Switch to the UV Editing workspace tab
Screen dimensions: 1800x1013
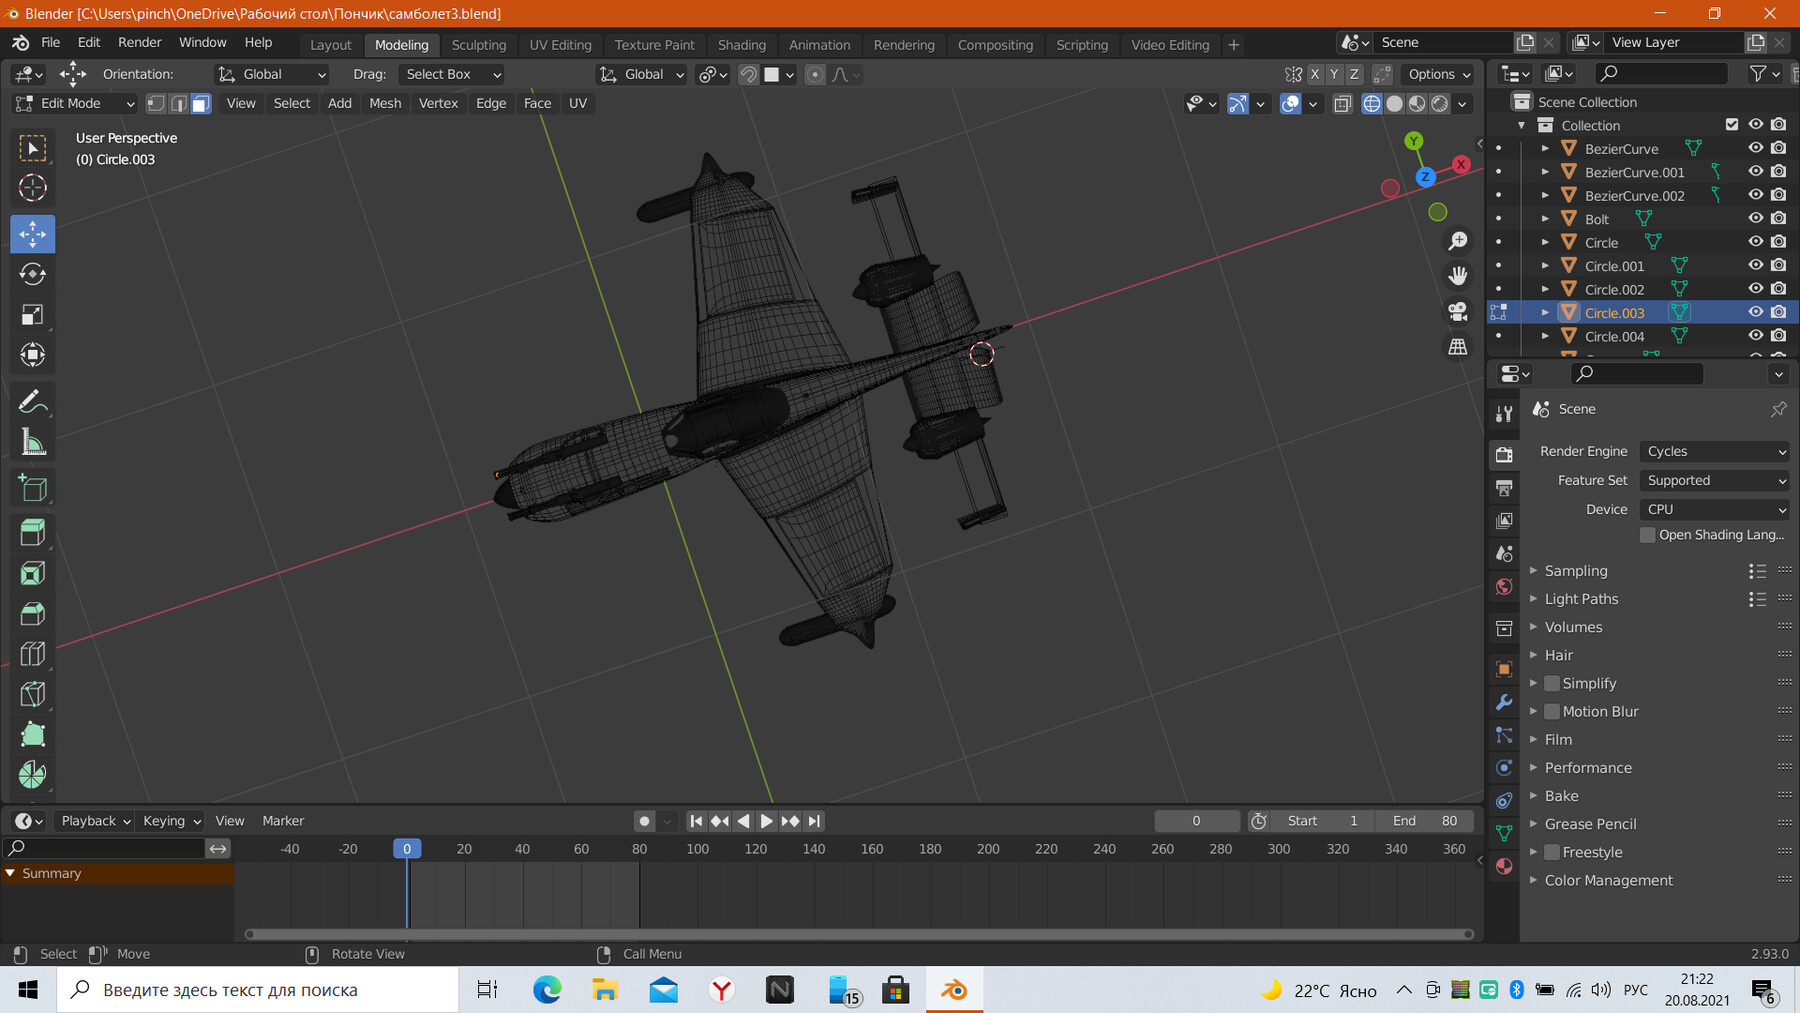(560, 45)
